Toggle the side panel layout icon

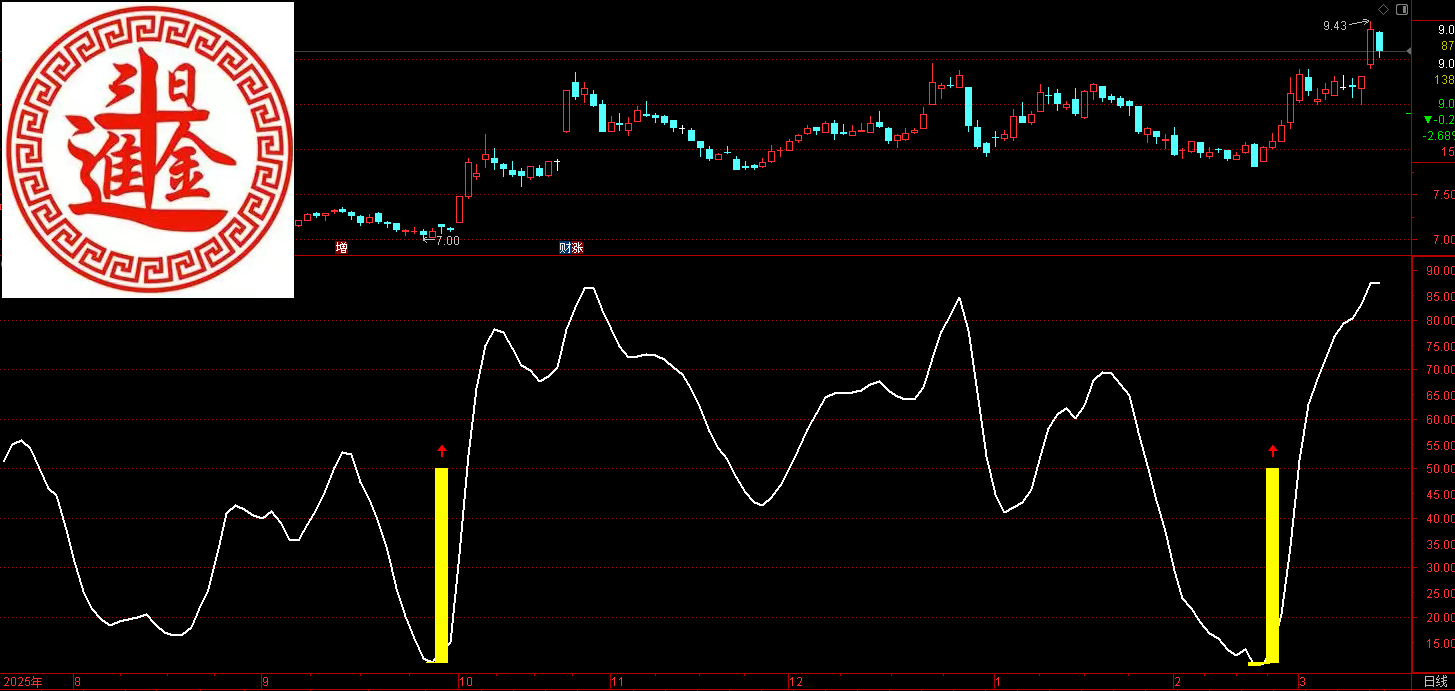click(1402, 9)
